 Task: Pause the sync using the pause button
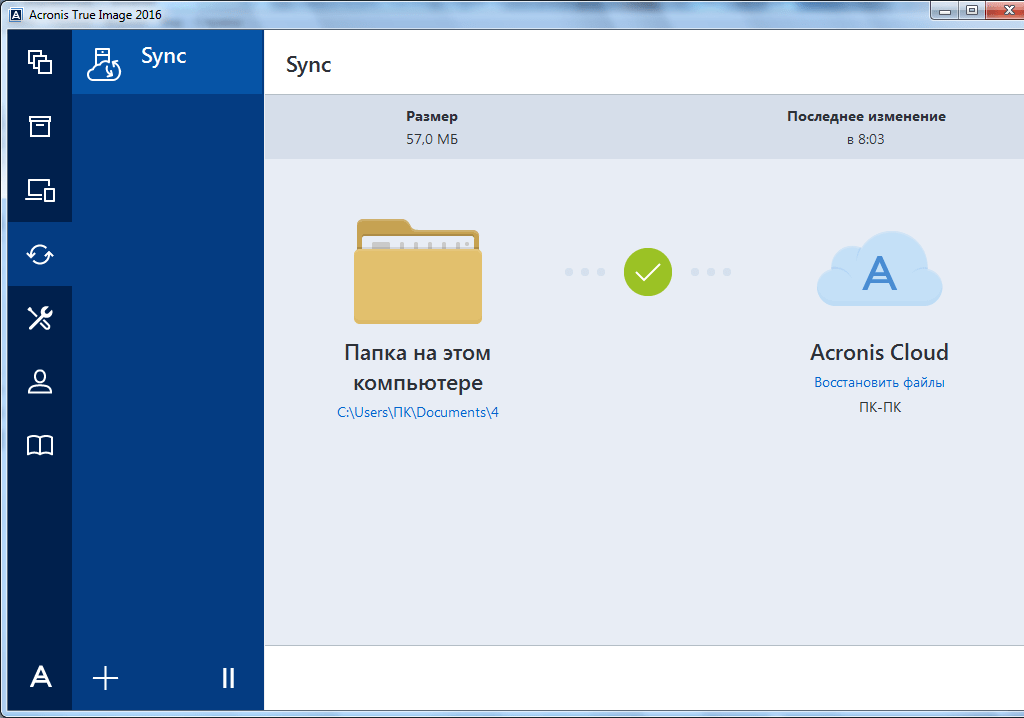pyautogui.click(x=228, y=678)
